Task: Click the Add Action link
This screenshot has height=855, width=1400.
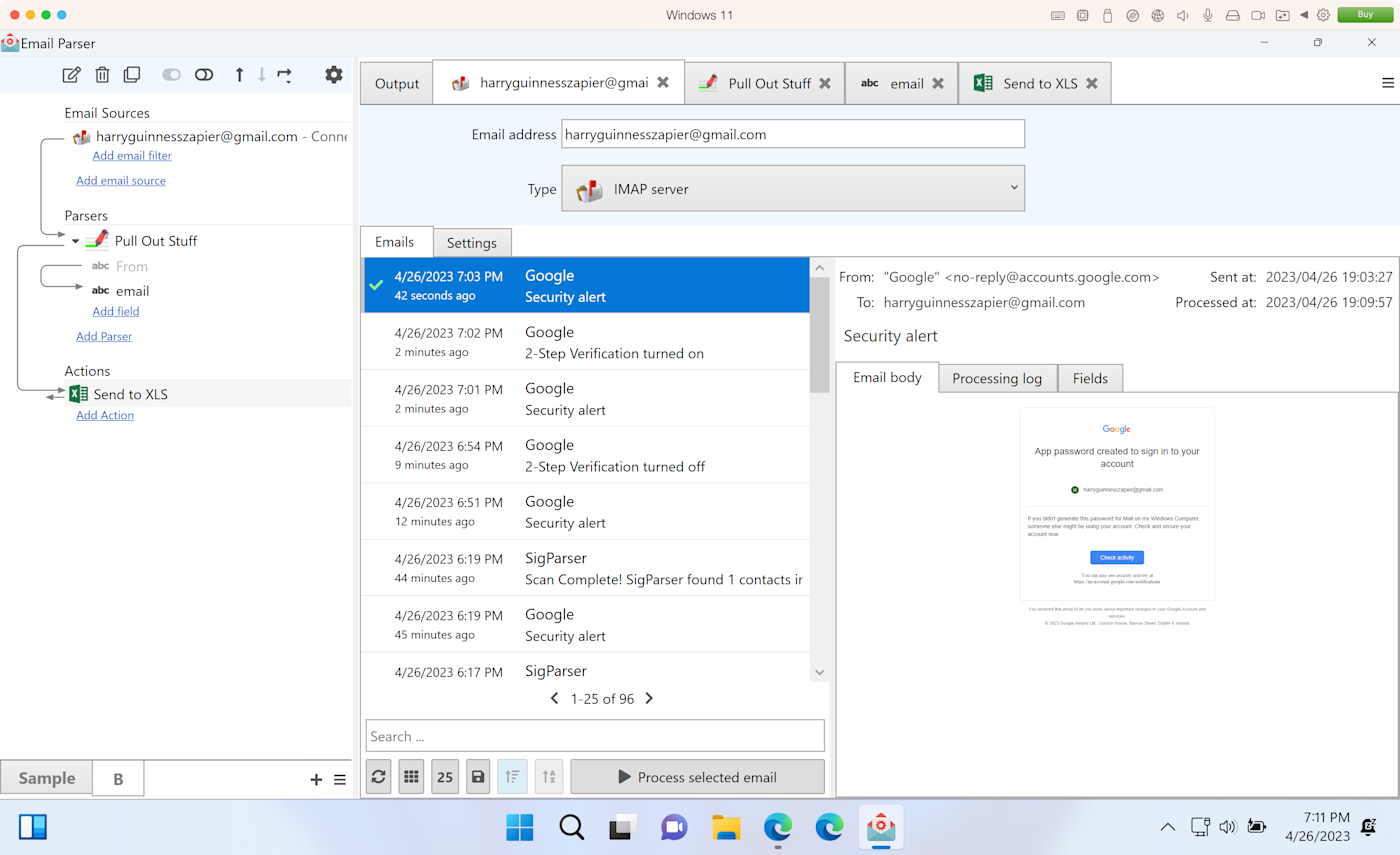Action: tap(105, 416)
